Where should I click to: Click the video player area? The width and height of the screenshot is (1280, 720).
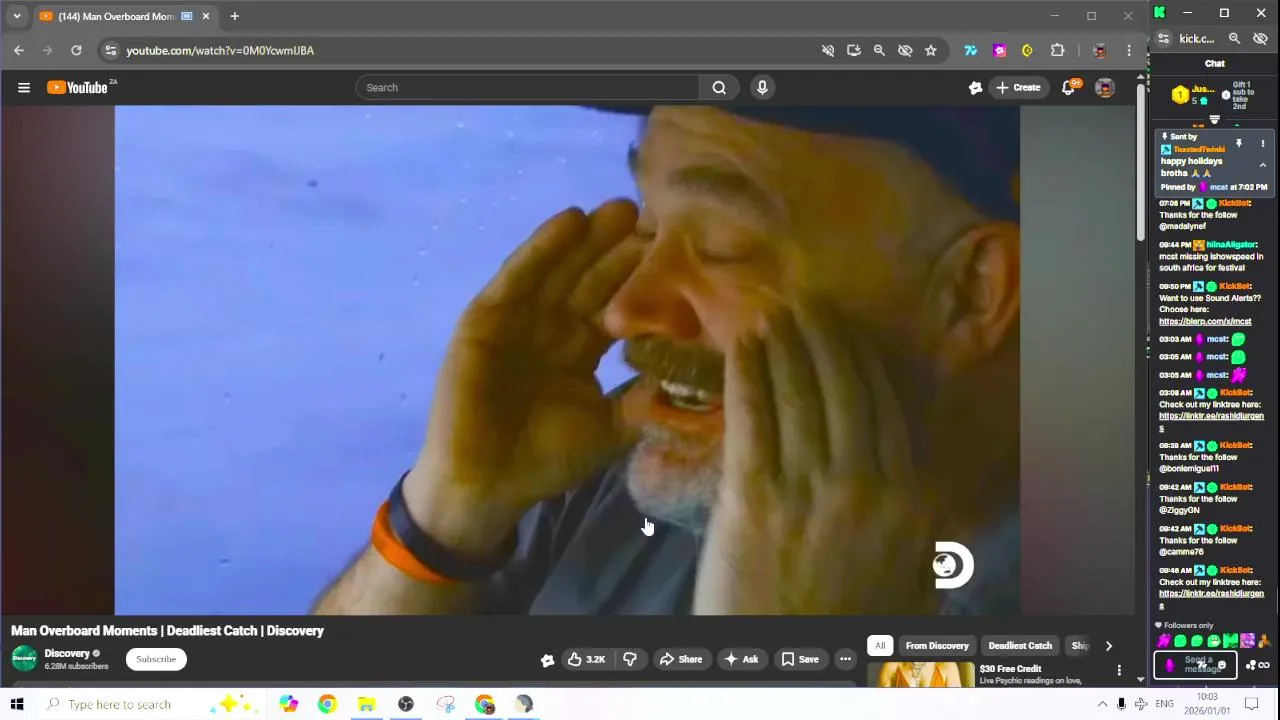pos(567,360)
